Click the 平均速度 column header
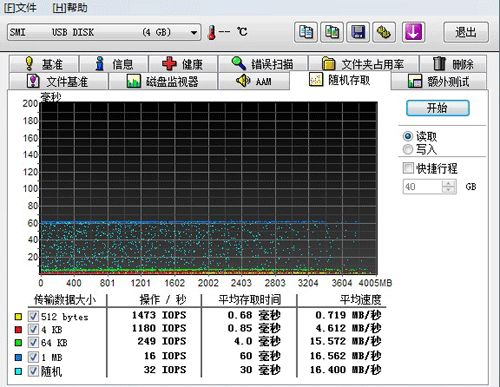The height and width of the screenshot is (387, 500). [361, 300]
